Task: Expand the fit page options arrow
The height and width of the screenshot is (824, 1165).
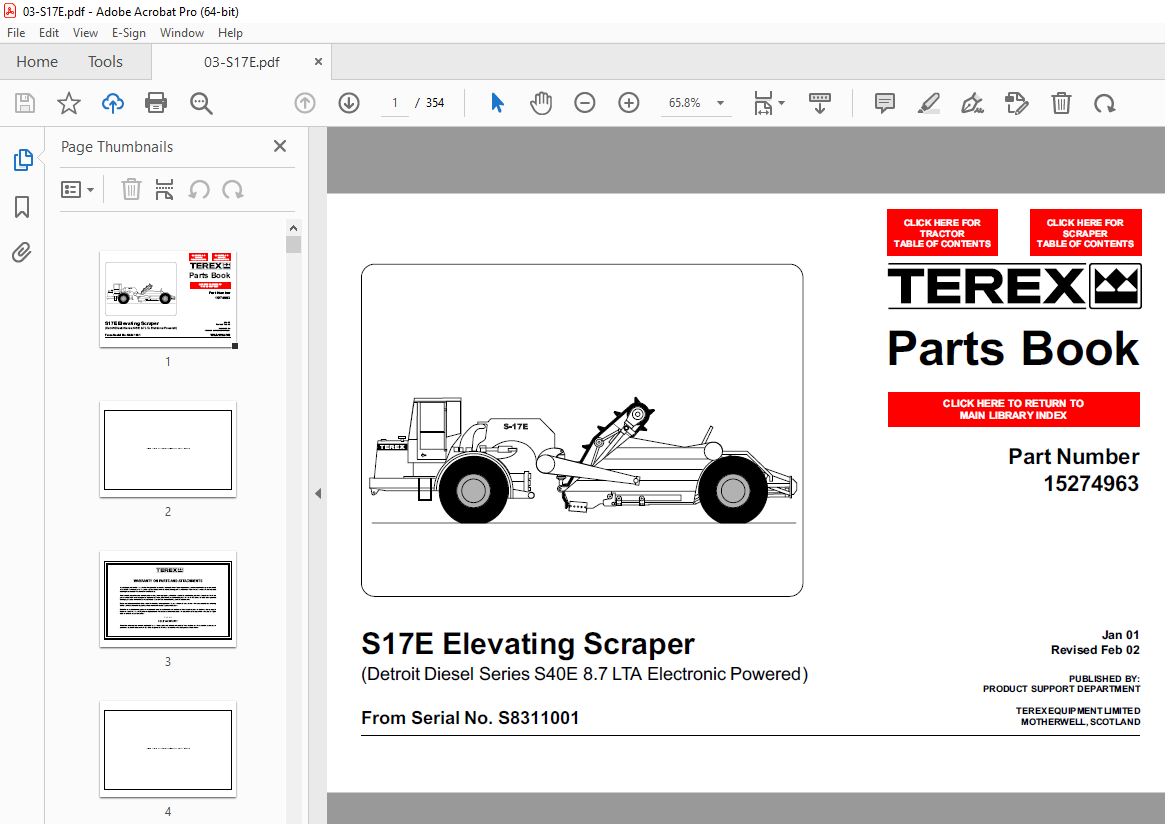Action: click(x=781, y=103)
